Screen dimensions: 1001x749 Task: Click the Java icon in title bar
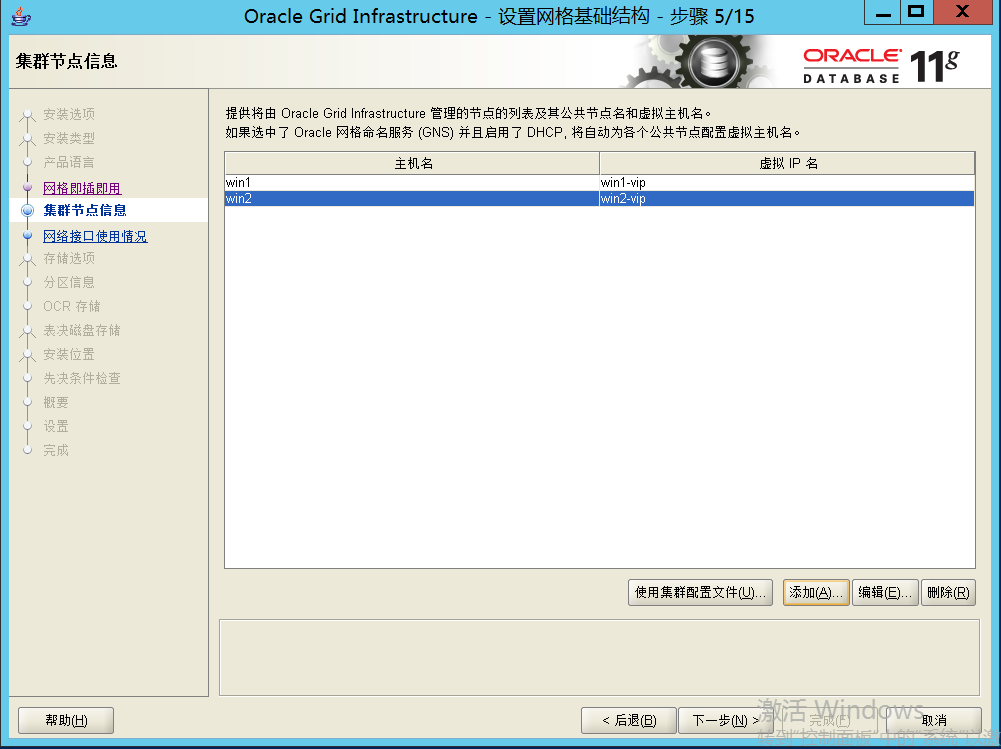click(20, 16)
